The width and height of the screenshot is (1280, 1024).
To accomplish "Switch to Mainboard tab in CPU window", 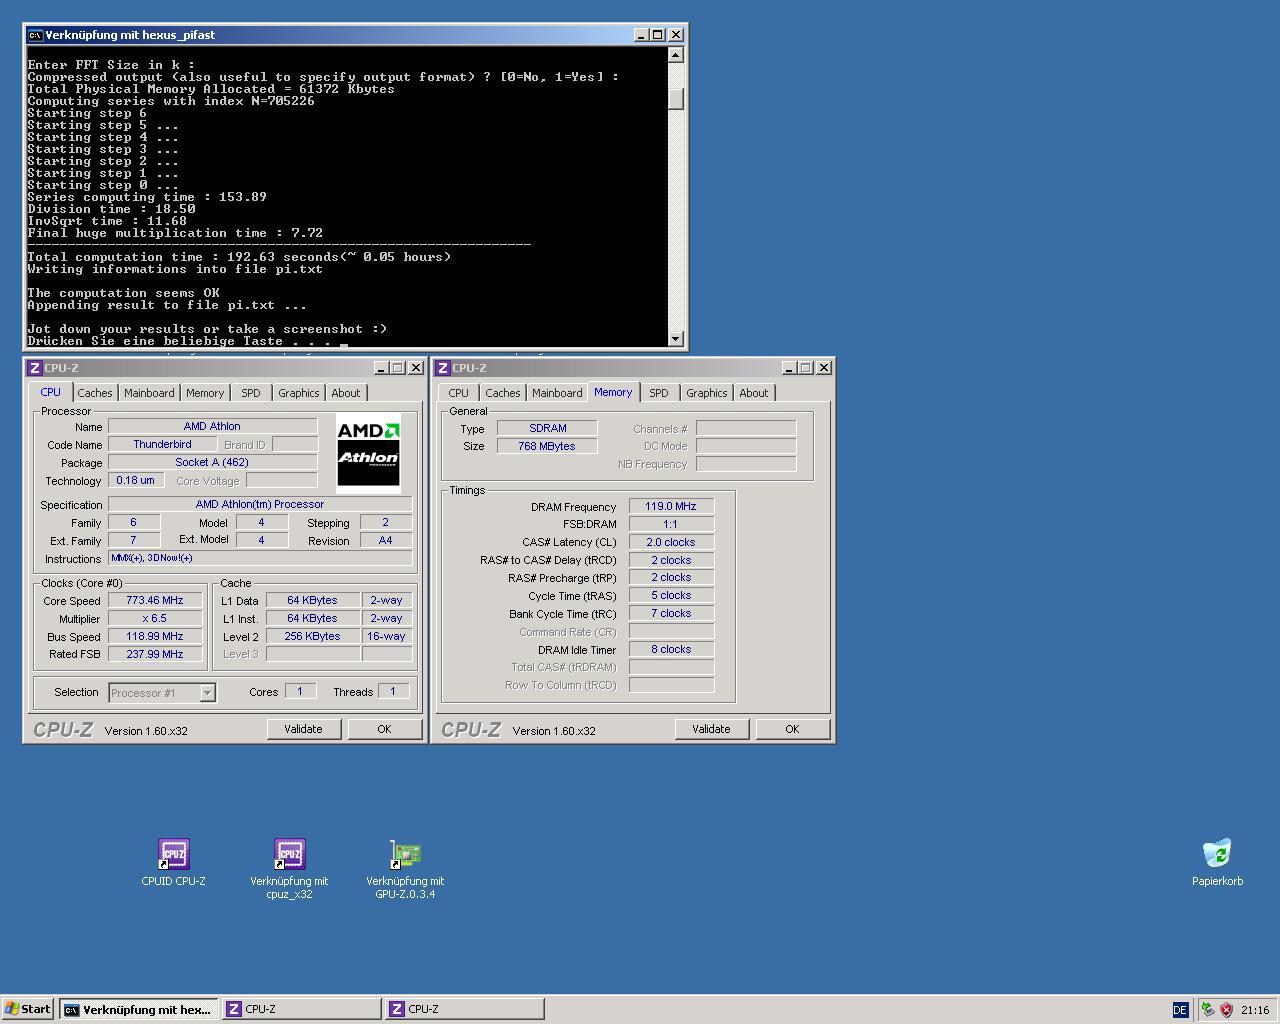I will click(149, 393).
